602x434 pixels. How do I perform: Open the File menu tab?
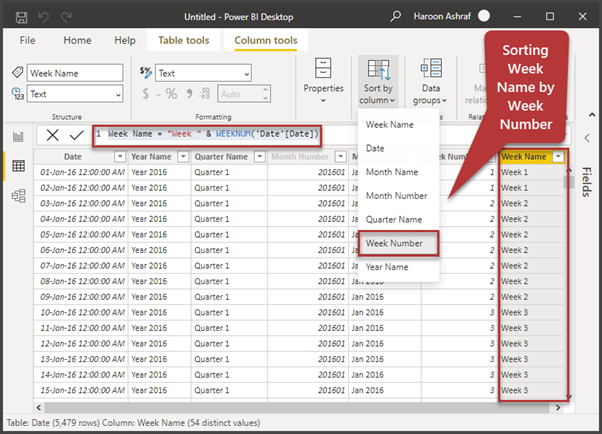coord(27,40)
